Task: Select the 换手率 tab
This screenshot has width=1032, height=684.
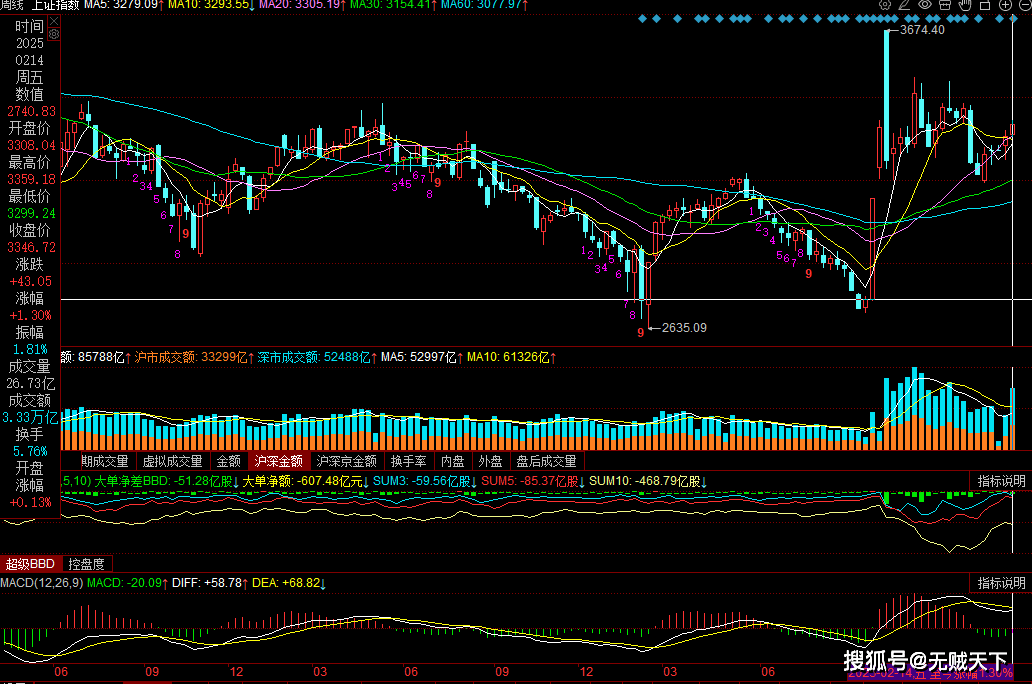Action: 408,462
